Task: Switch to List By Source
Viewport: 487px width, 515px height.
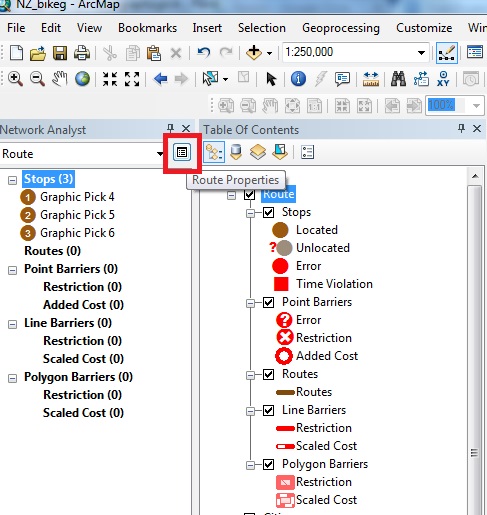Action: tap(236, 152)
